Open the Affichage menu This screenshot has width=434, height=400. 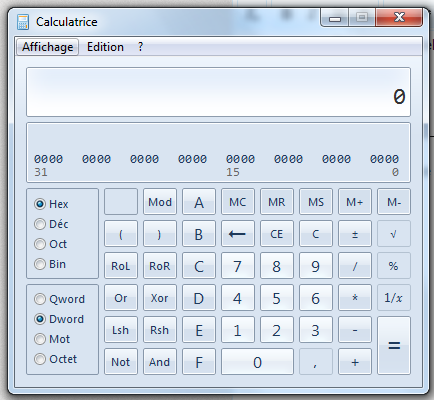click(x=48, y=47)
